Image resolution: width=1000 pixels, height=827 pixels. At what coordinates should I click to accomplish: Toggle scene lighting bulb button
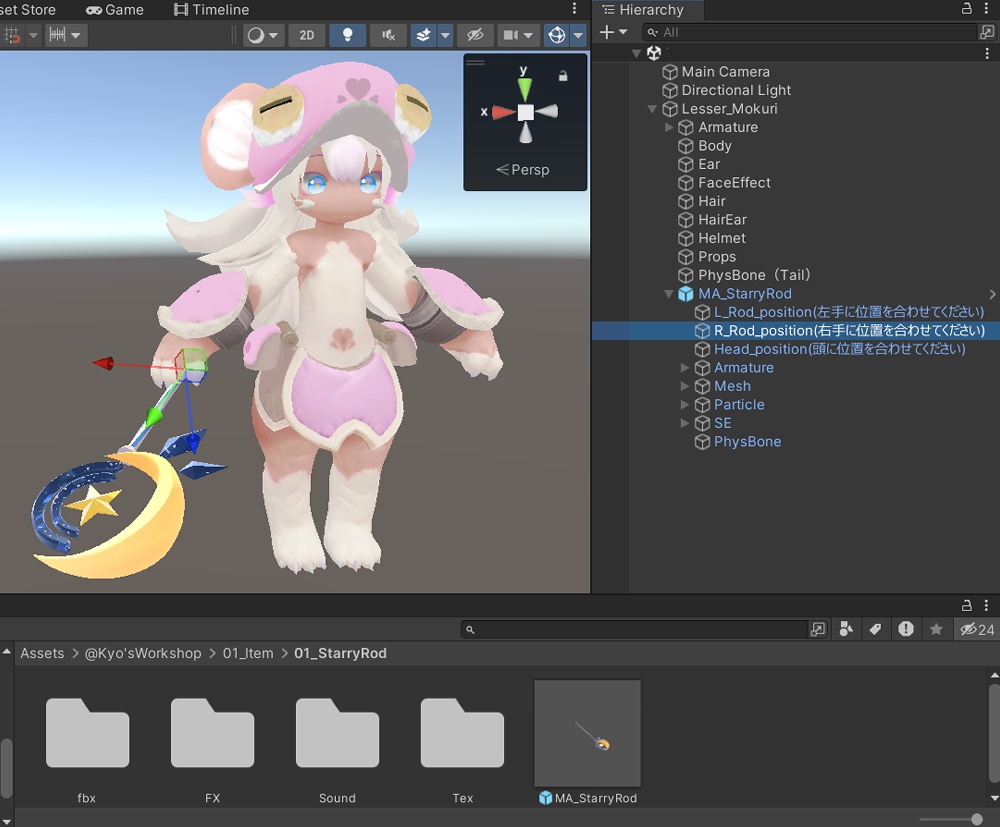[x=348, y=35]
